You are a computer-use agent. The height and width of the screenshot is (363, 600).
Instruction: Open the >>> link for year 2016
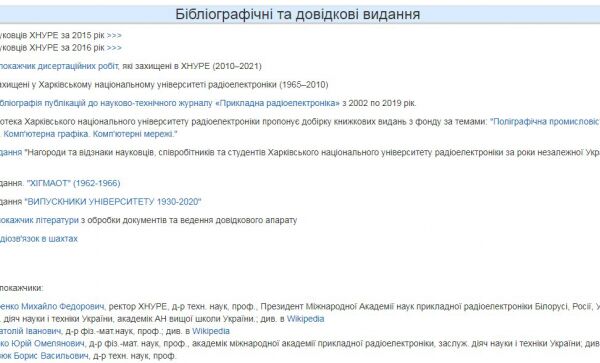tap(114, 48)
